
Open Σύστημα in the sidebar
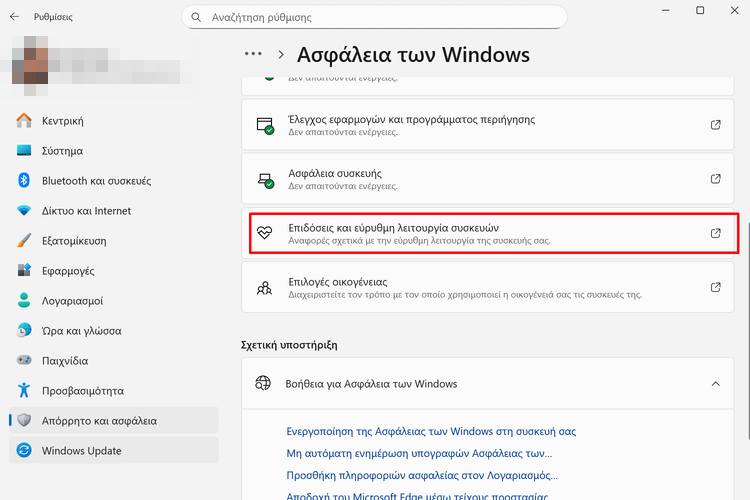tap(62, 151)
